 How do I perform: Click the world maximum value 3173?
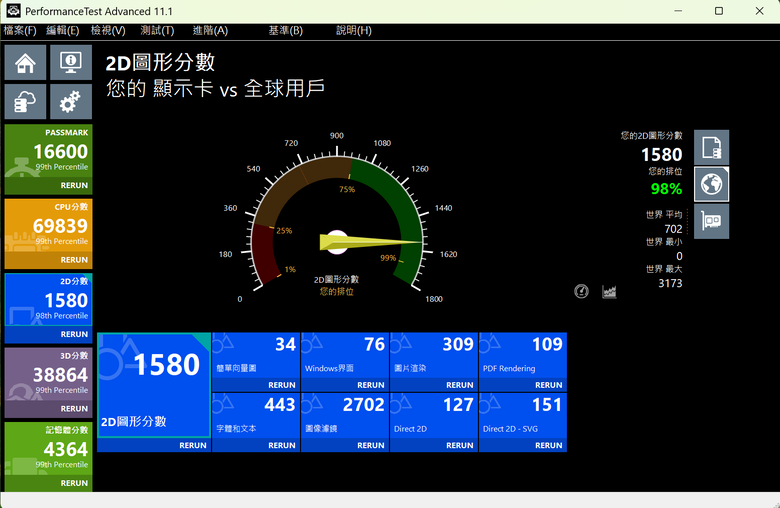[670, 283]
